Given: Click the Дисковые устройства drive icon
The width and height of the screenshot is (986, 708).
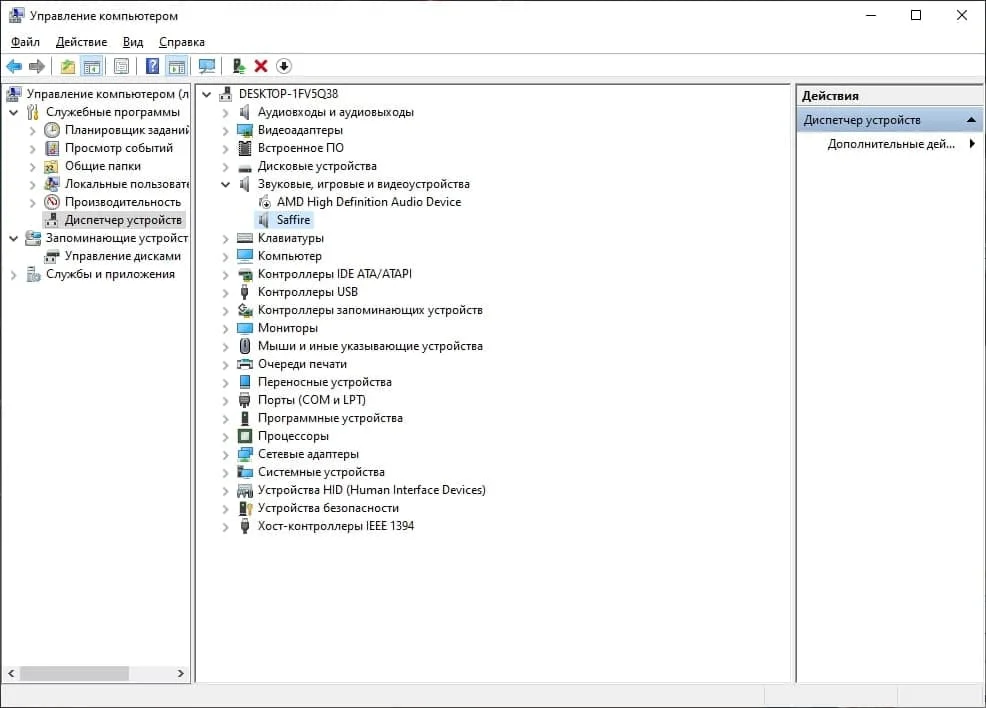Looking at the screenshot, I should pyautogui.click(x=245, y=167).
